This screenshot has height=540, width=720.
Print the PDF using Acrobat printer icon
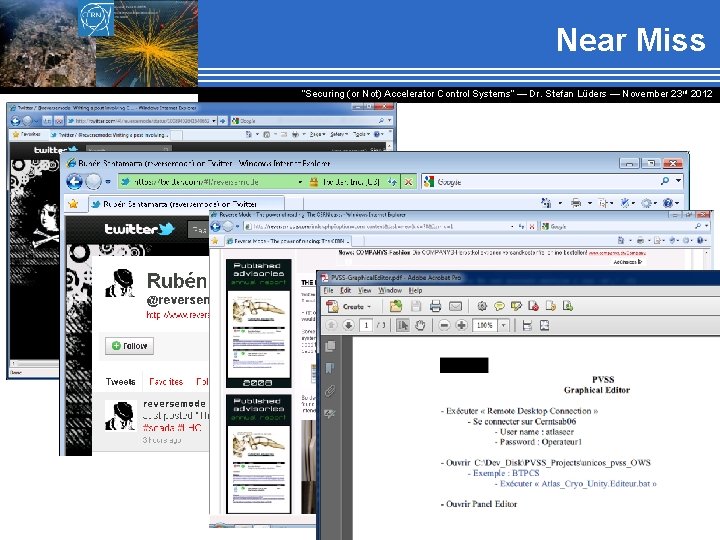click(435, 306)
